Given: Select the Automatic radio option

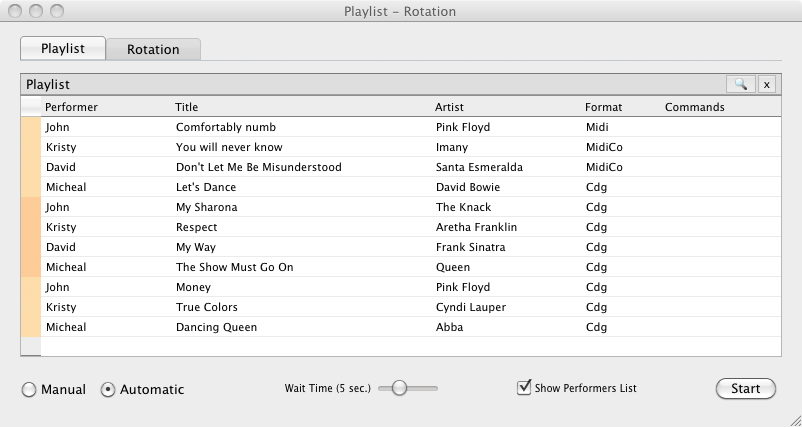Looking at the screenshot, I should pos(108,390).
